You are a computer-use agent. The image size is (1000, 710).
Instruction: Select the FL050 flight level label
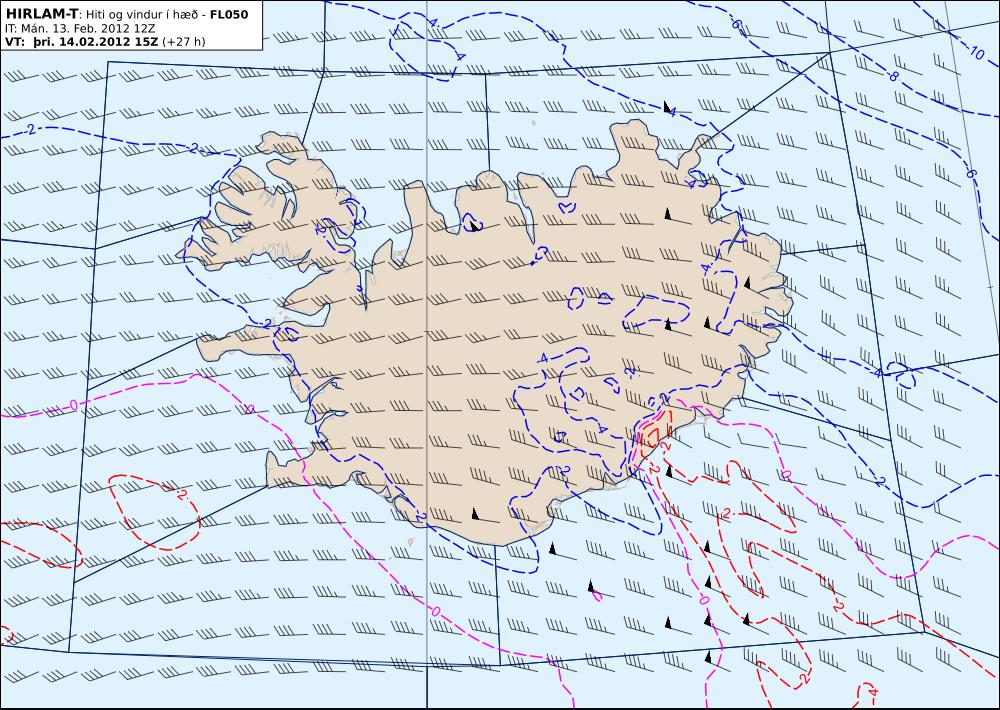coord(229,14)
